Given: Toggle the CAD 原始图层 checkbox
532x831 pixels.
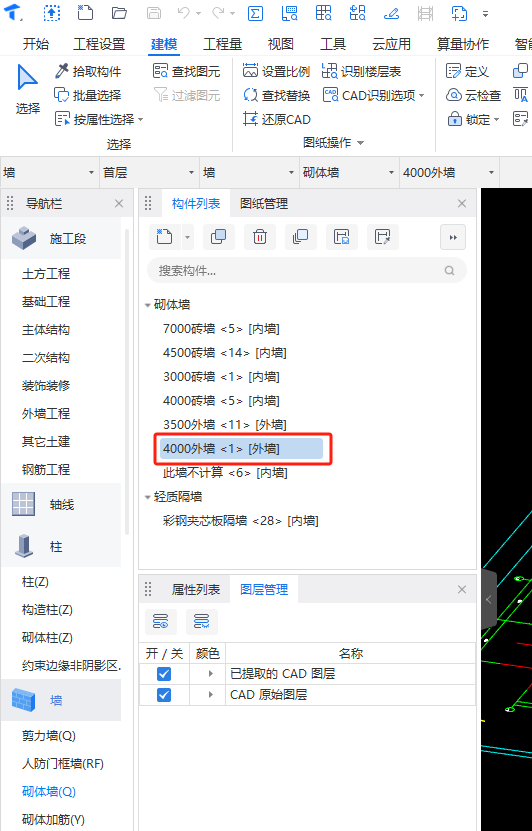Looking at the screenshot, I should [164, 695].
